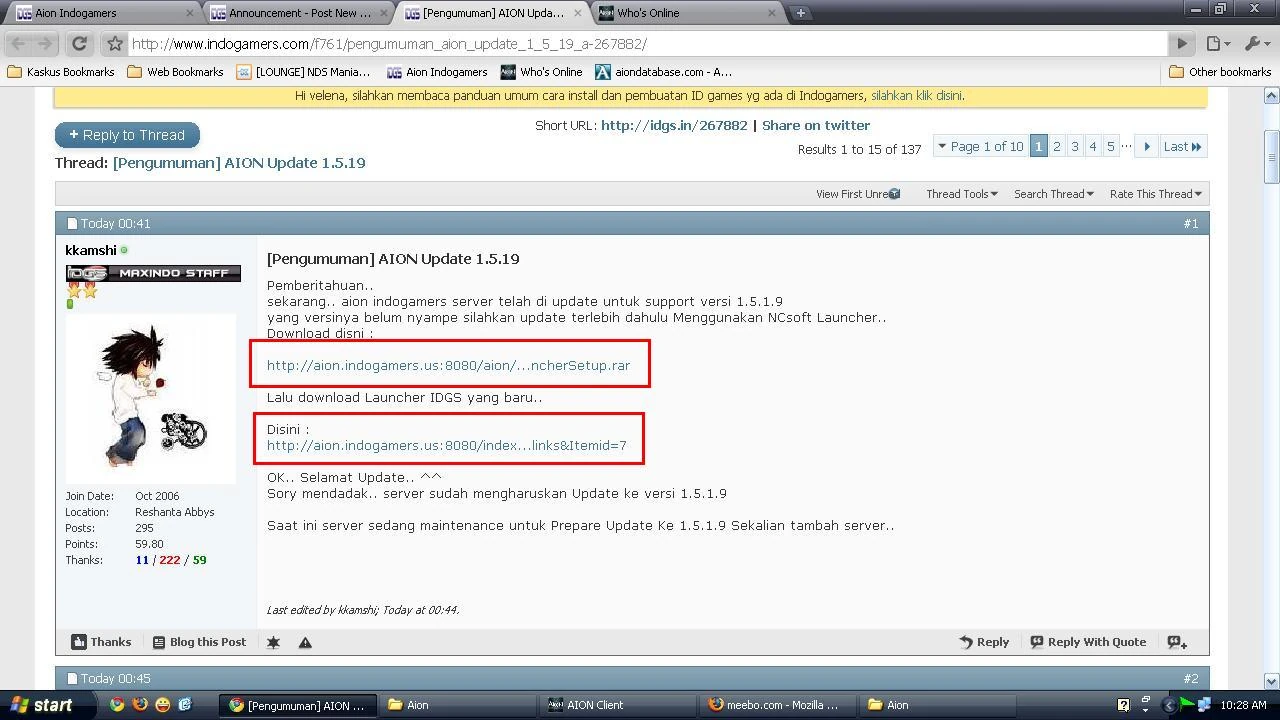Screen dimensions: 1280x720
Task: Open post permalink #2
Action: (x=1190, y=679)
